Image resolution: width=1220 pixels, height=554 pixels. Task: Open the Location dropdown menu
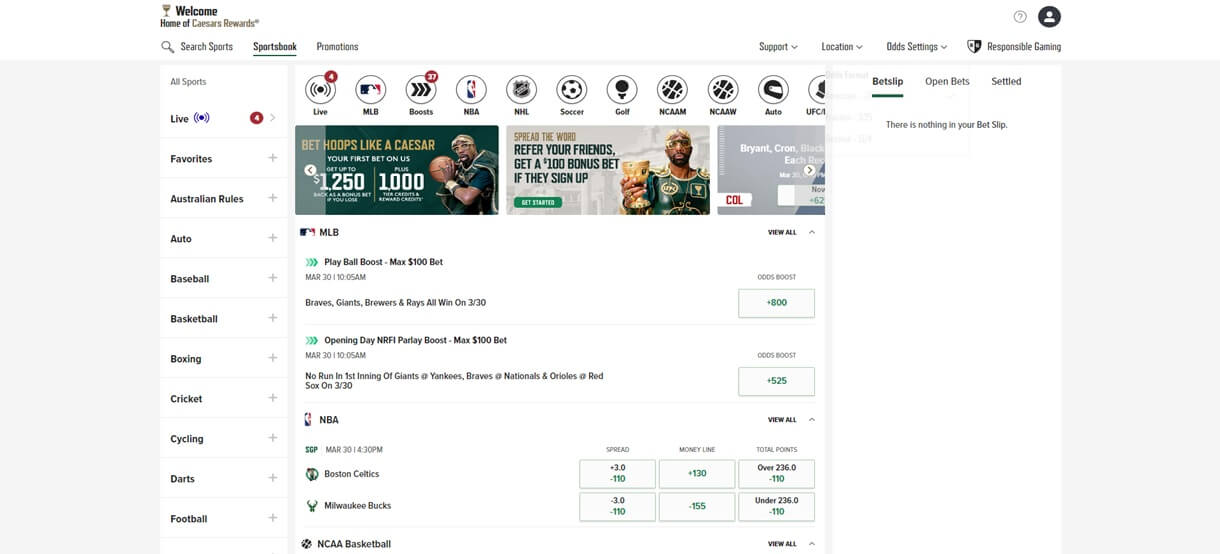point(842,47)
